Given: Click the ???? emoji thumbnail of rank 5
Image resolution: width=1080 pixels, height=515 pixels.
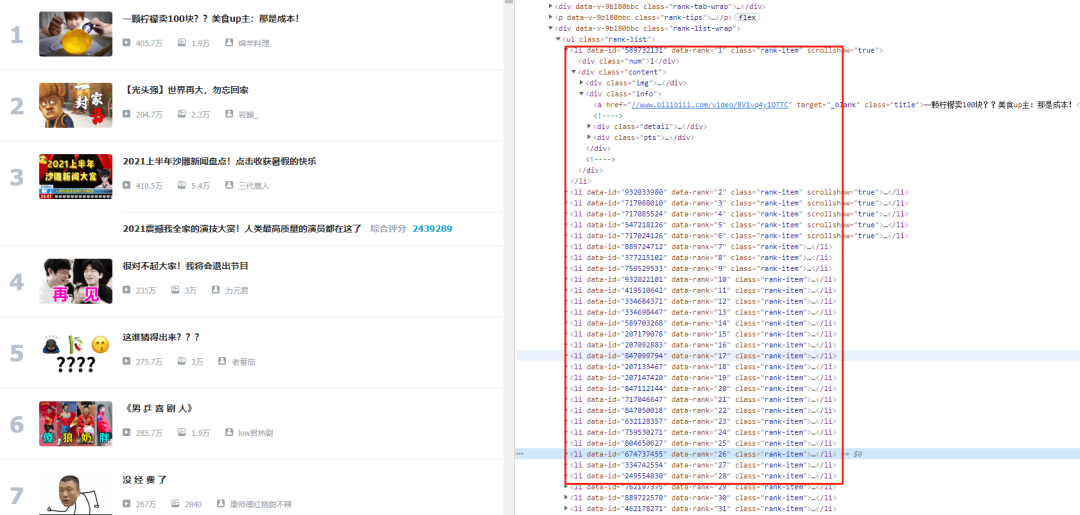Looking at the screenshot, I should [x=76, y=353].
